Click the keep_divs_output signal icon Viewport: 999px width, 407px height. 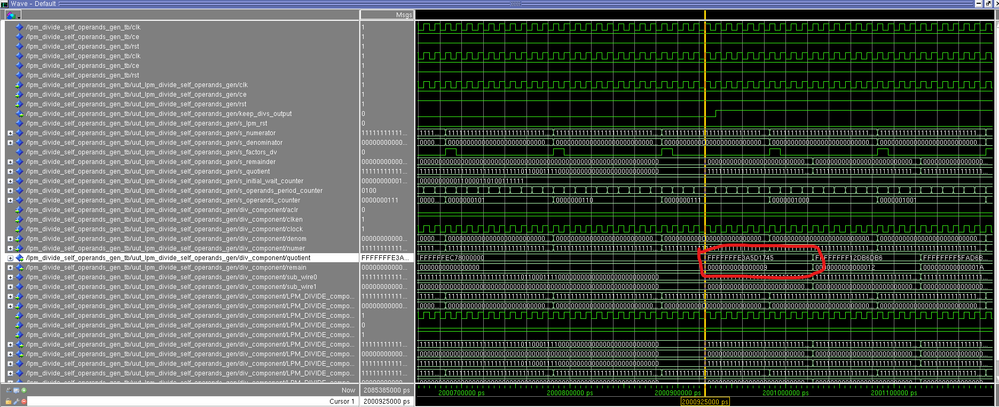[x=19, y=114]
